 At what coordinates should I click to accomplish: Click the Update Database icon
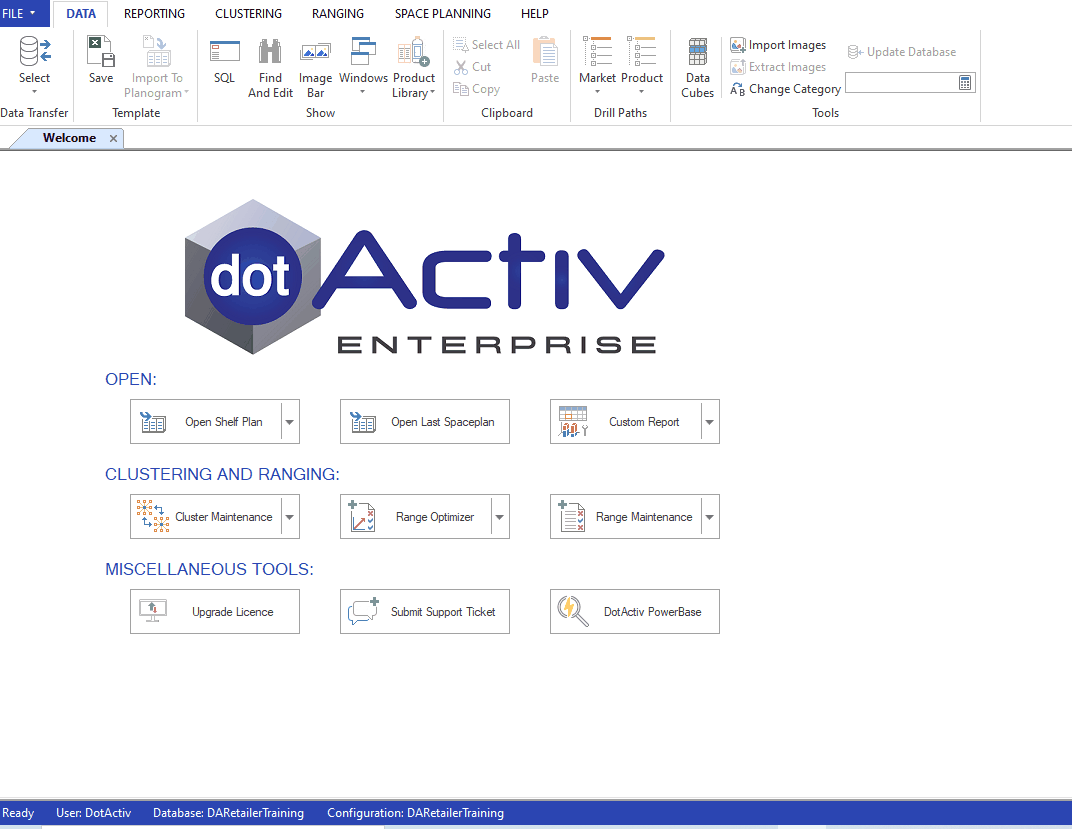[x=855, y=52]
